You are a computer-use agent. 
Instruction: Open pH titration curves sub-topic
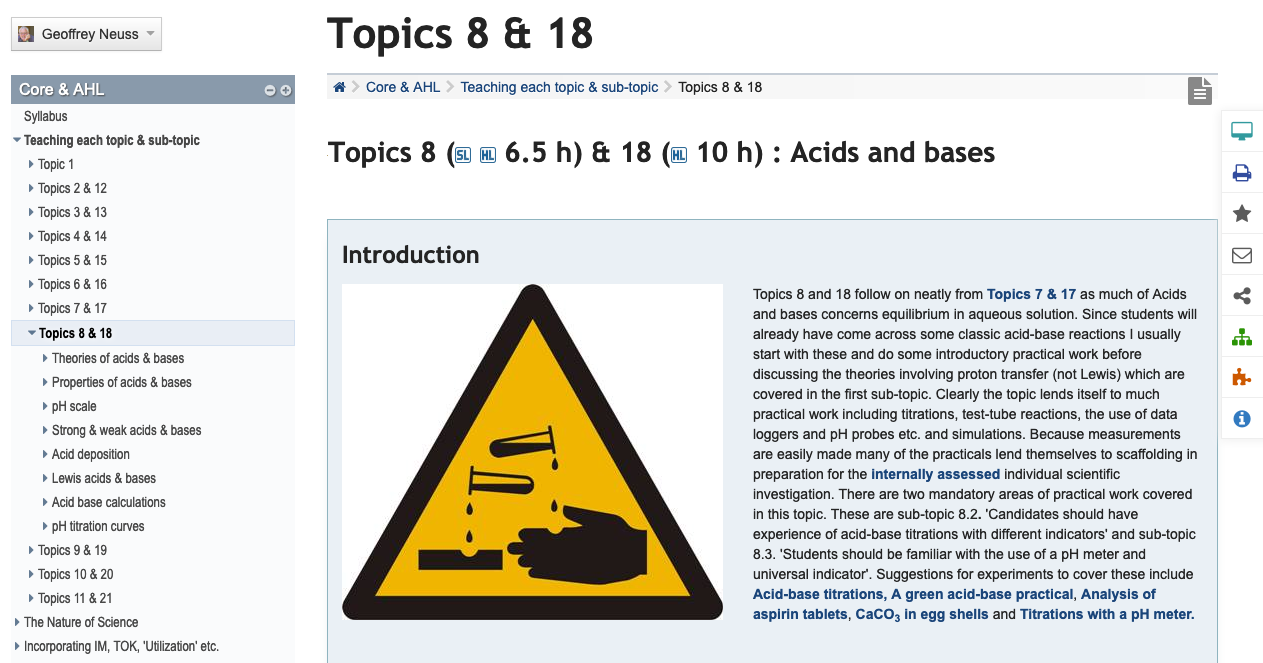point(98,526)
